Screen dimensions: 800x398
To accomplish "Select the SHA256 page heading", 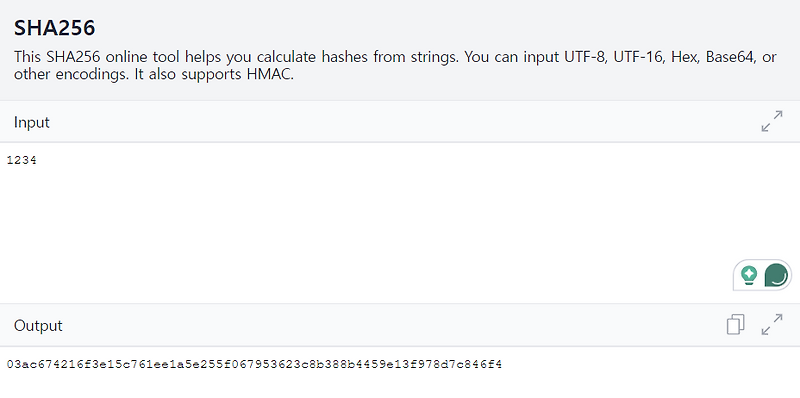I will tap(54, 28).
